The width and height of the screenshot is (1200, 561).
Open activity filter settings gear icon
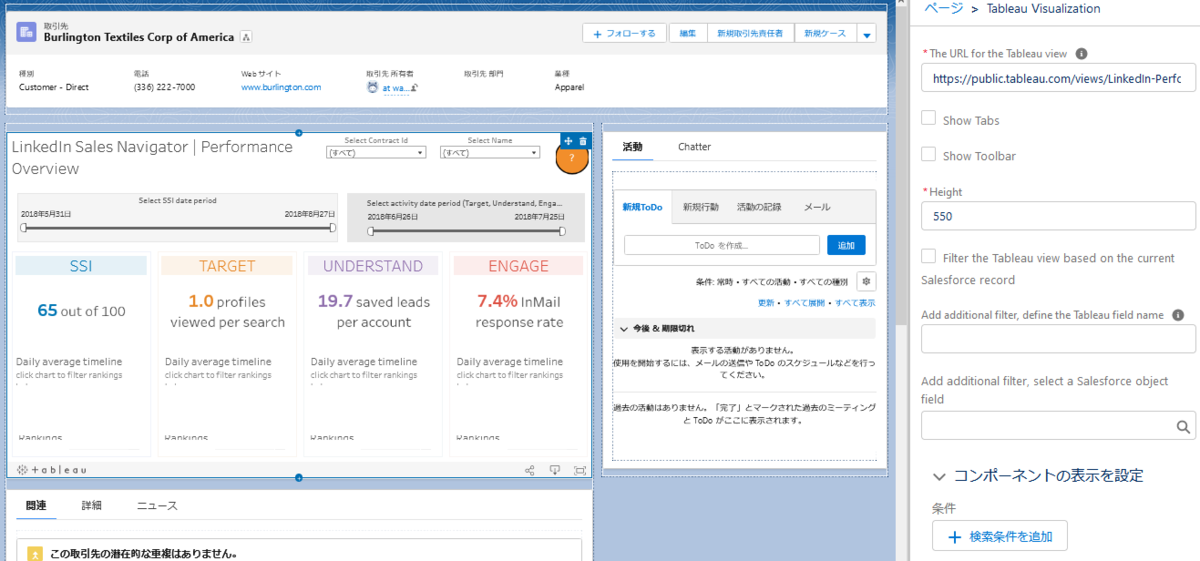pyautogui.click(x=866, y=282)
